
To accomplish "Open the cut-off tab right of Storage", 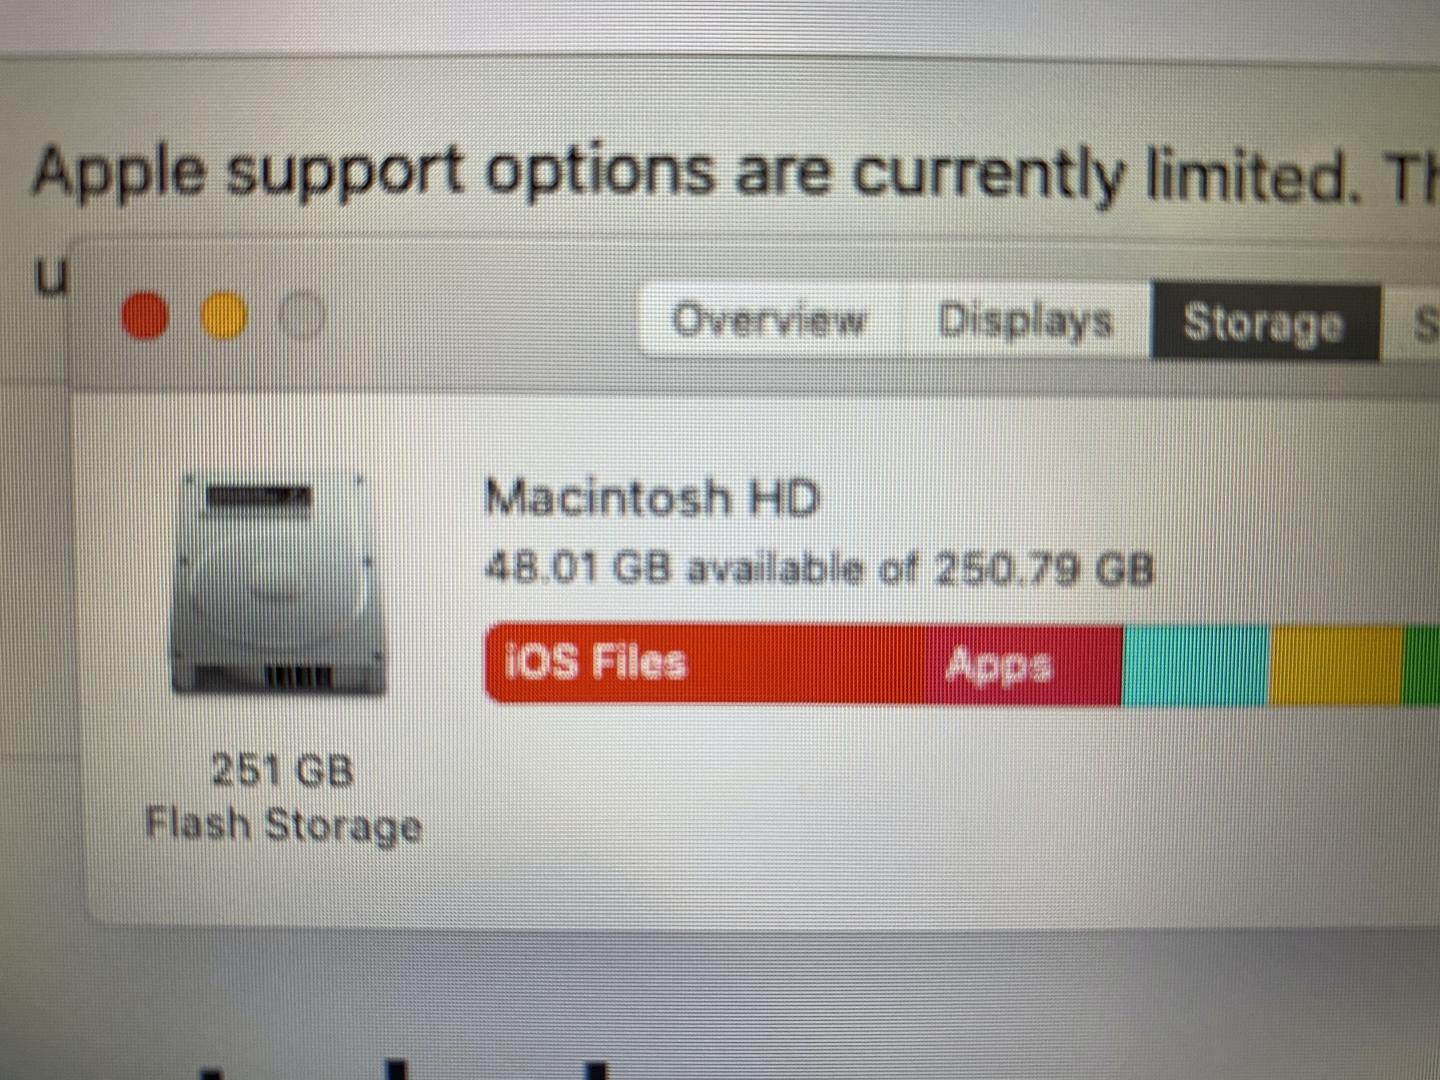I will (1411, 324).
